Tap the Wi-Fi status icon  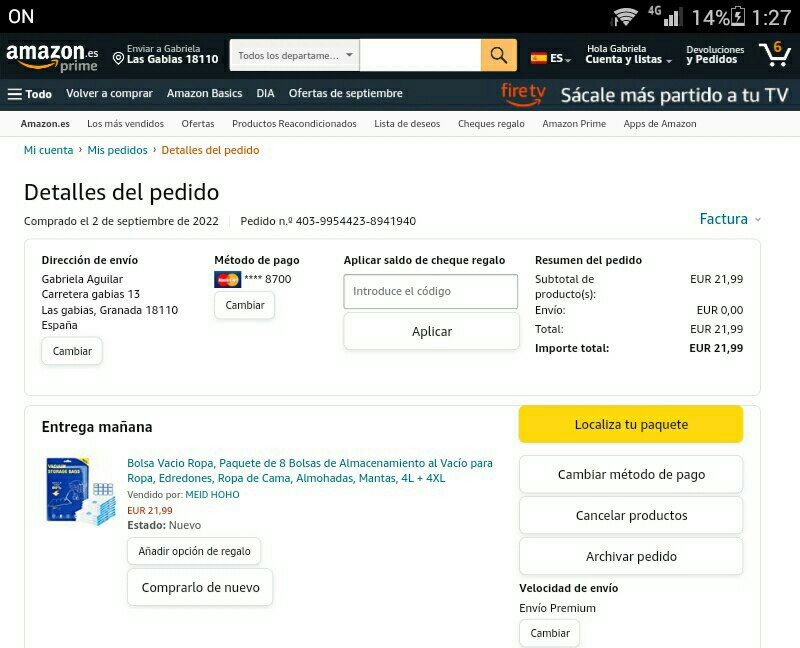click(x=624, y=17)
